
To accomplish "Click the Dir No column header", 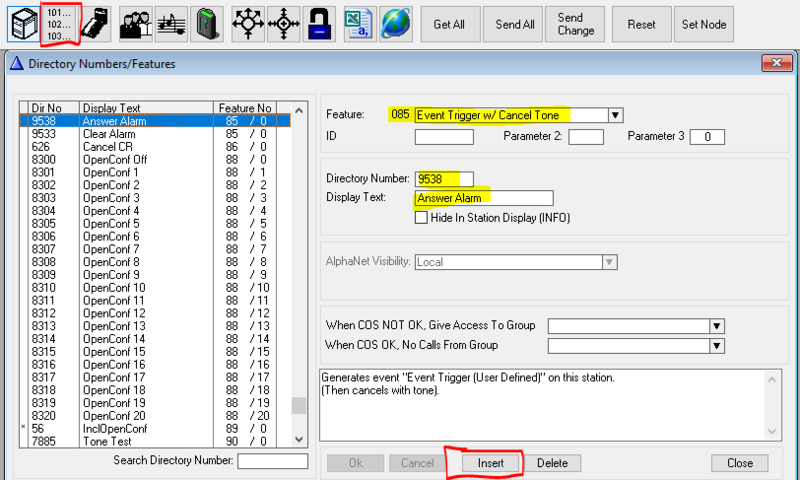I will tap(54, 108).
